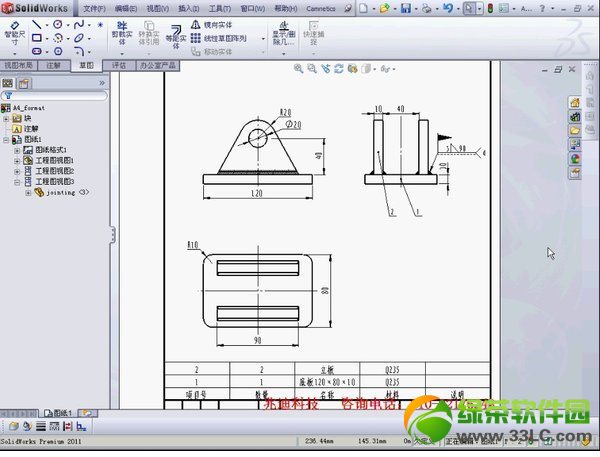This screenshot has height=457, width=600.
Task: Click the Offset Entities (等距实体) icon
Action: tap(176, 37)
